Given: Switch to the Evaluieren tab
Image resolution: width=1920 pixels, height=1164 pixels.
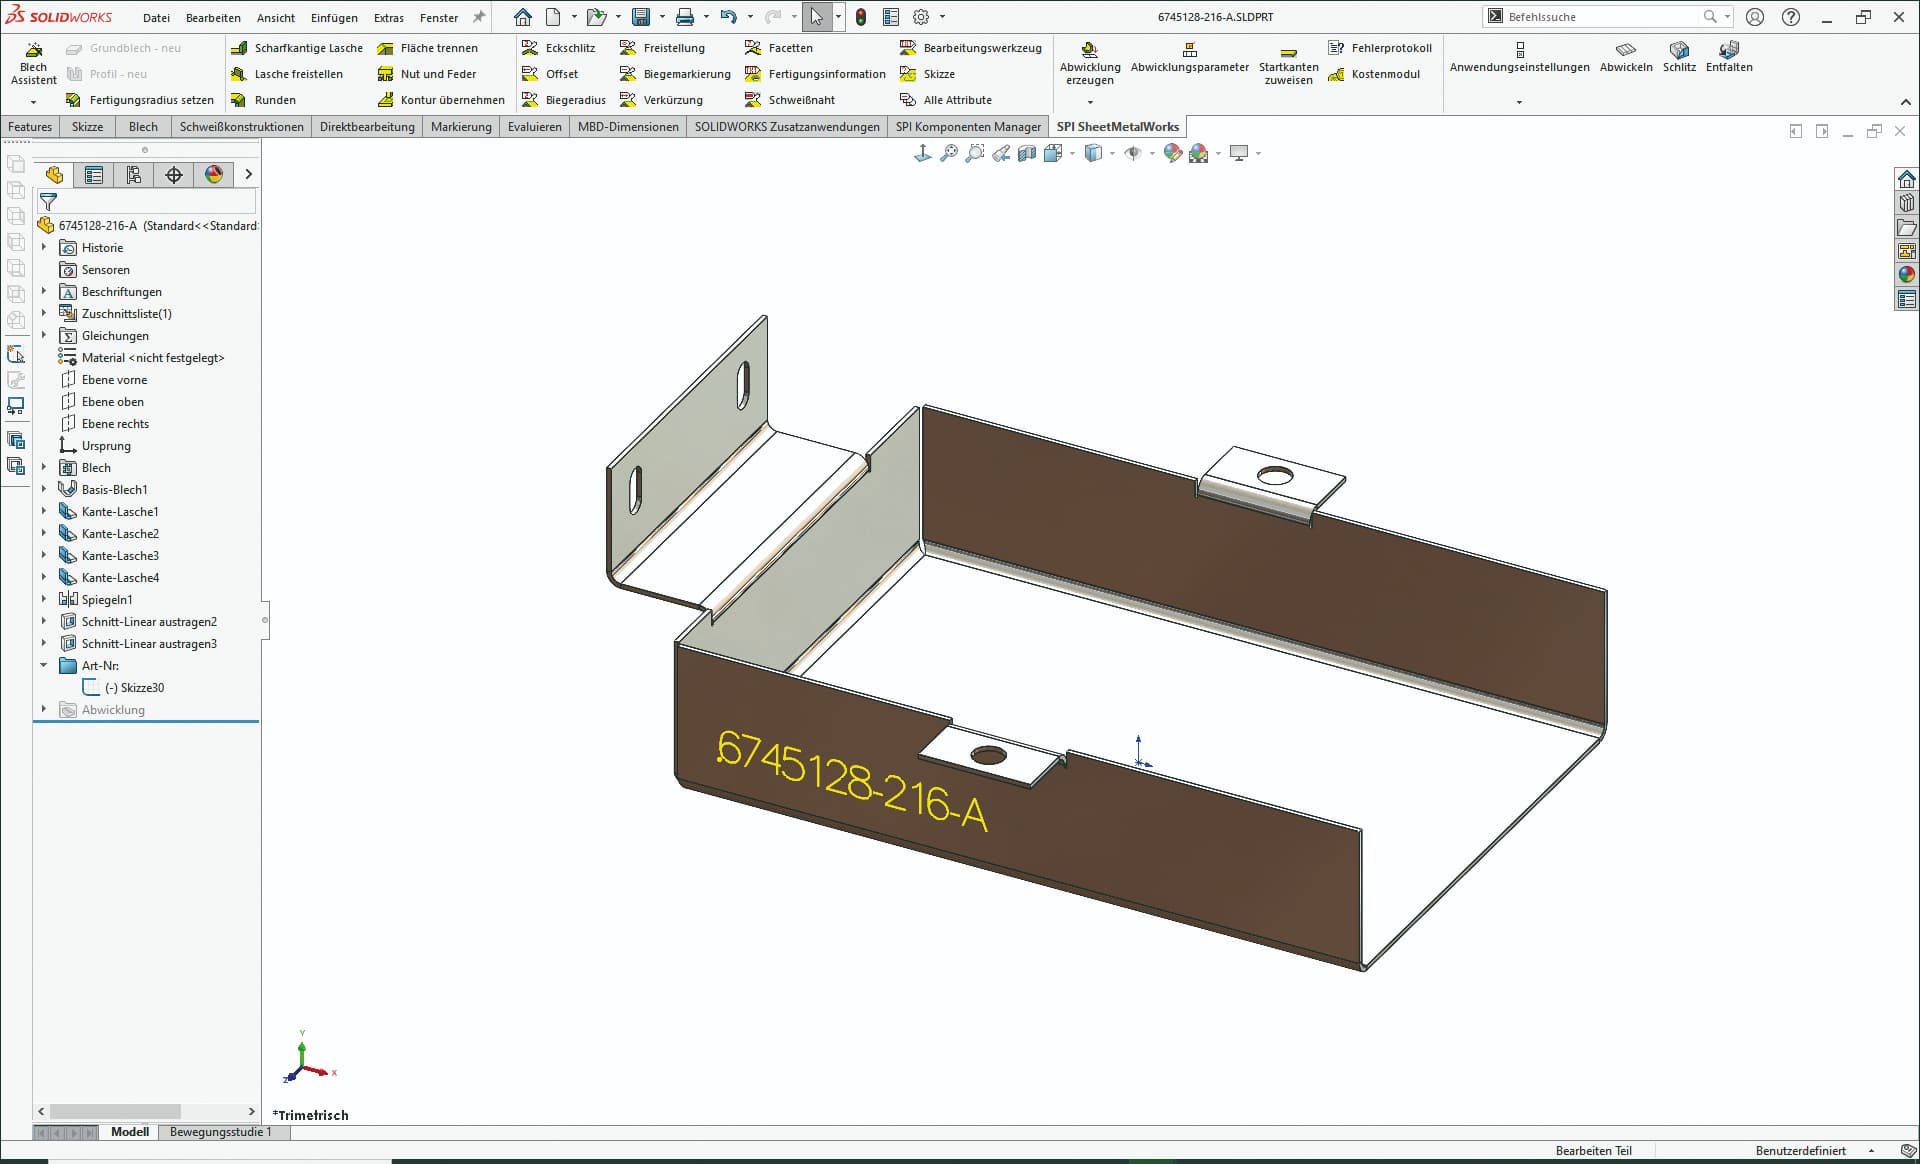Looking at the screenshot, I should 534,127.
